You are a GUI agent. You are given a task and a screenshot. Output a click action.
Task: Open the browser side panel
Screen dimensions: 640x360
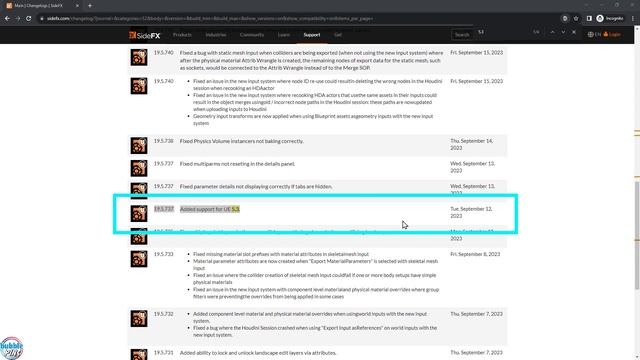[x=589, y=18]
